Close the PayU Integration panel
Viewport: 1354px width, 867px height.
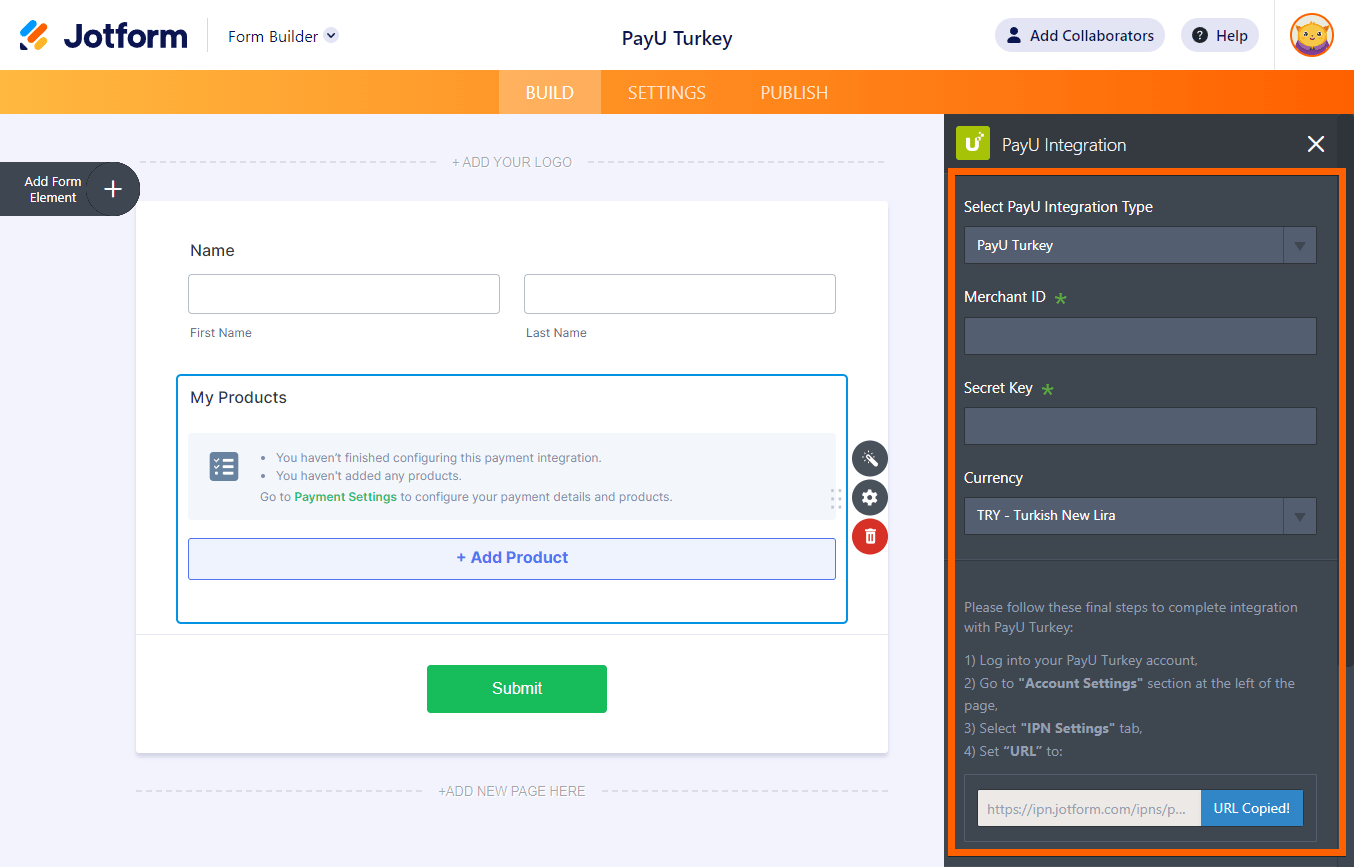point(1316,144)
